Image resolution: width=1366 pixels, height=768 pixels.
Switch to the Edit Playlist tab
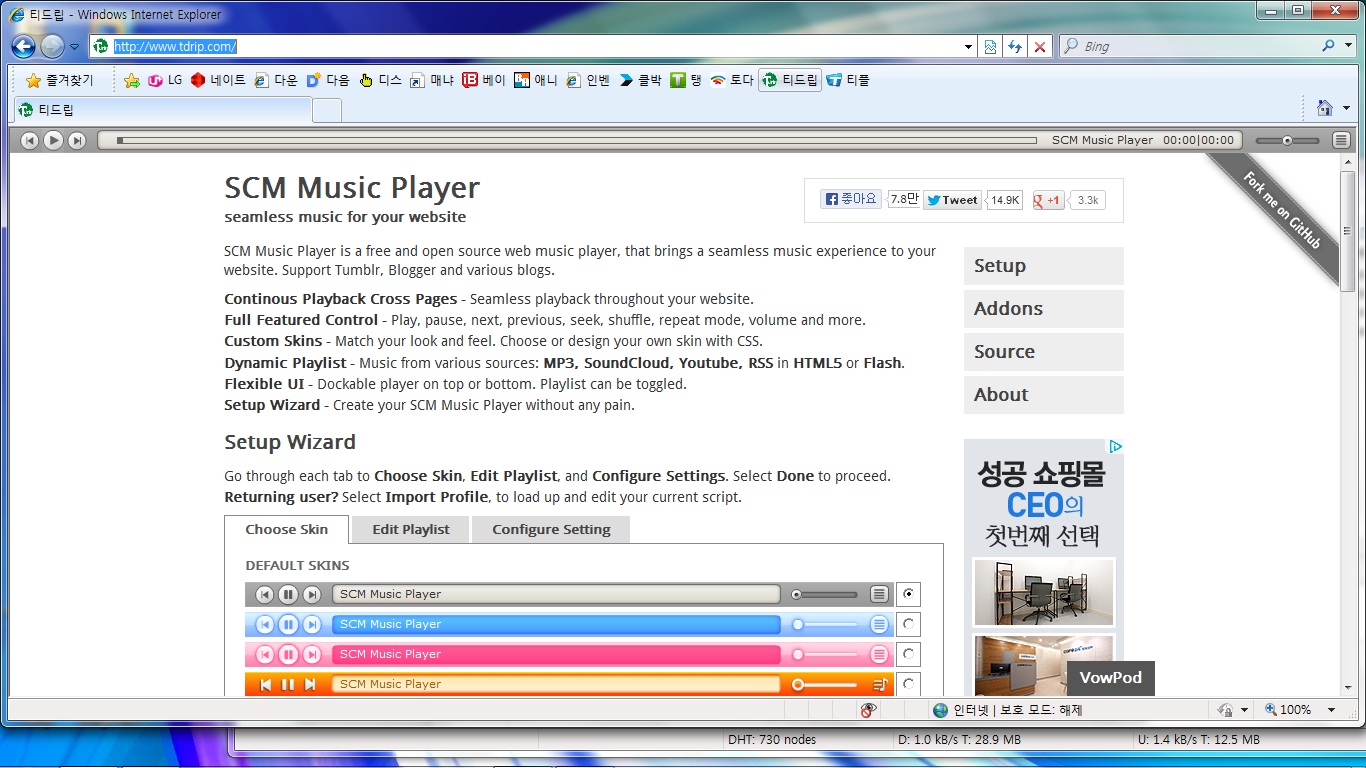tap(411, 530)
